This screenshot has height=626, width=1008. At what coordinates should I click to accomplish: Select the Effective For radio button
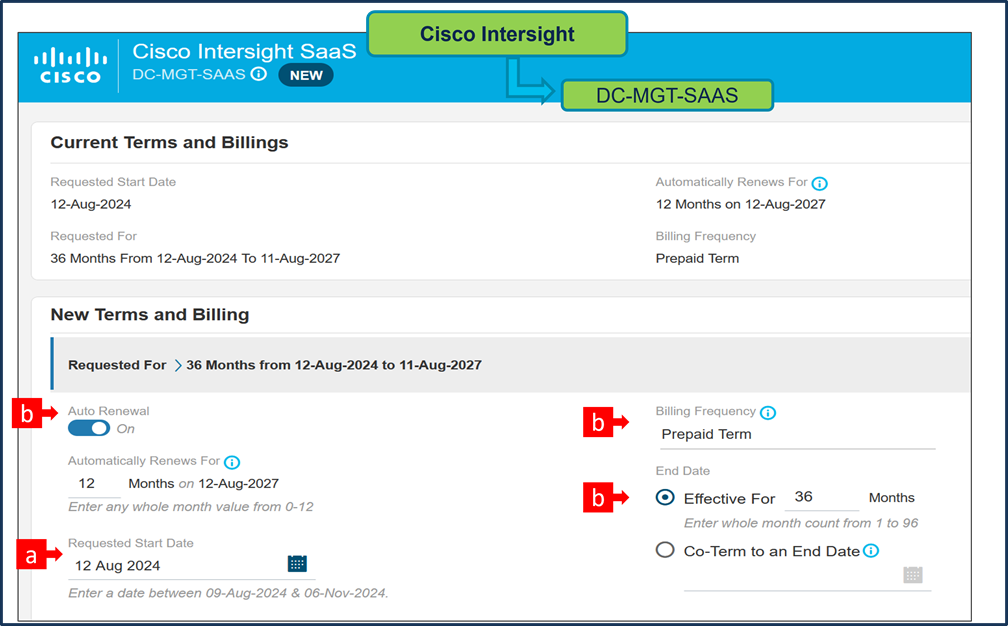click(x=665, y=497)
